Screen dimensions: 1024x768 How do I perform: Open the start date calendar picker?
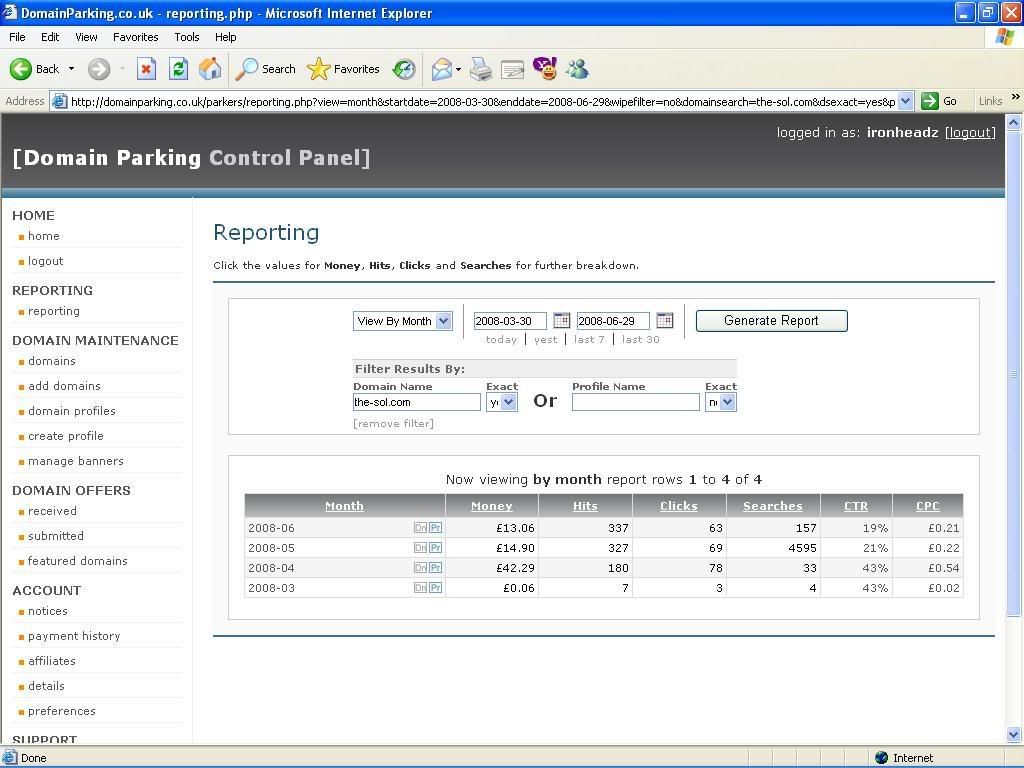click(561, 321)
